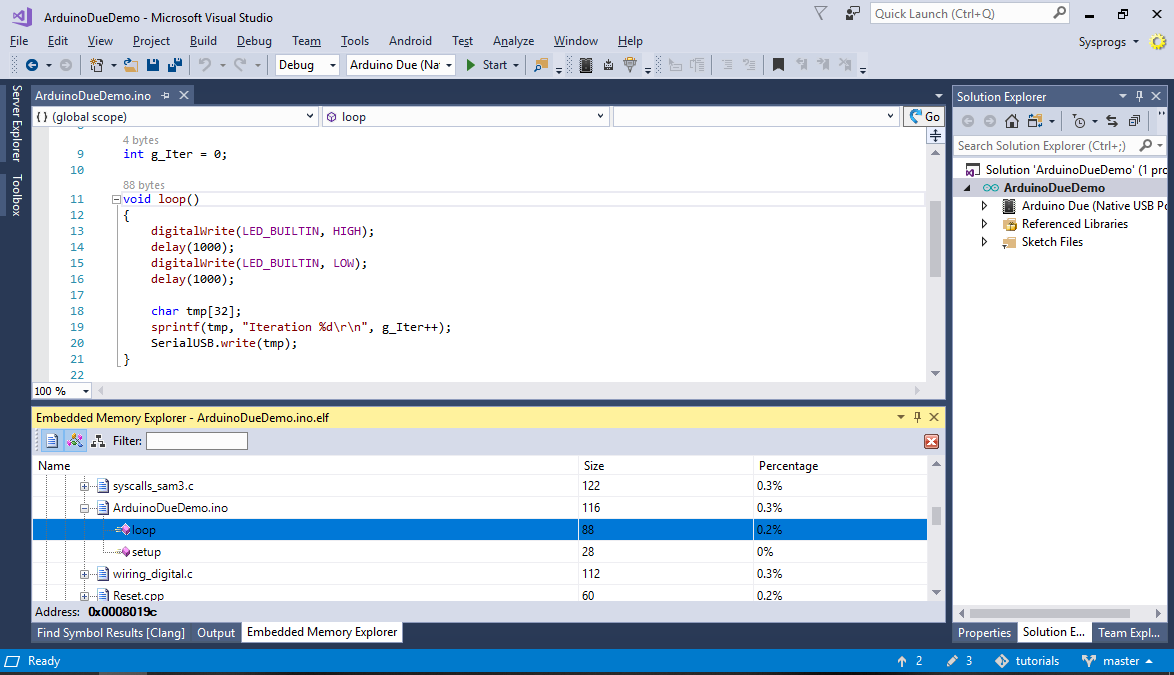Undo the last action in the toolbar

(205, 65)
